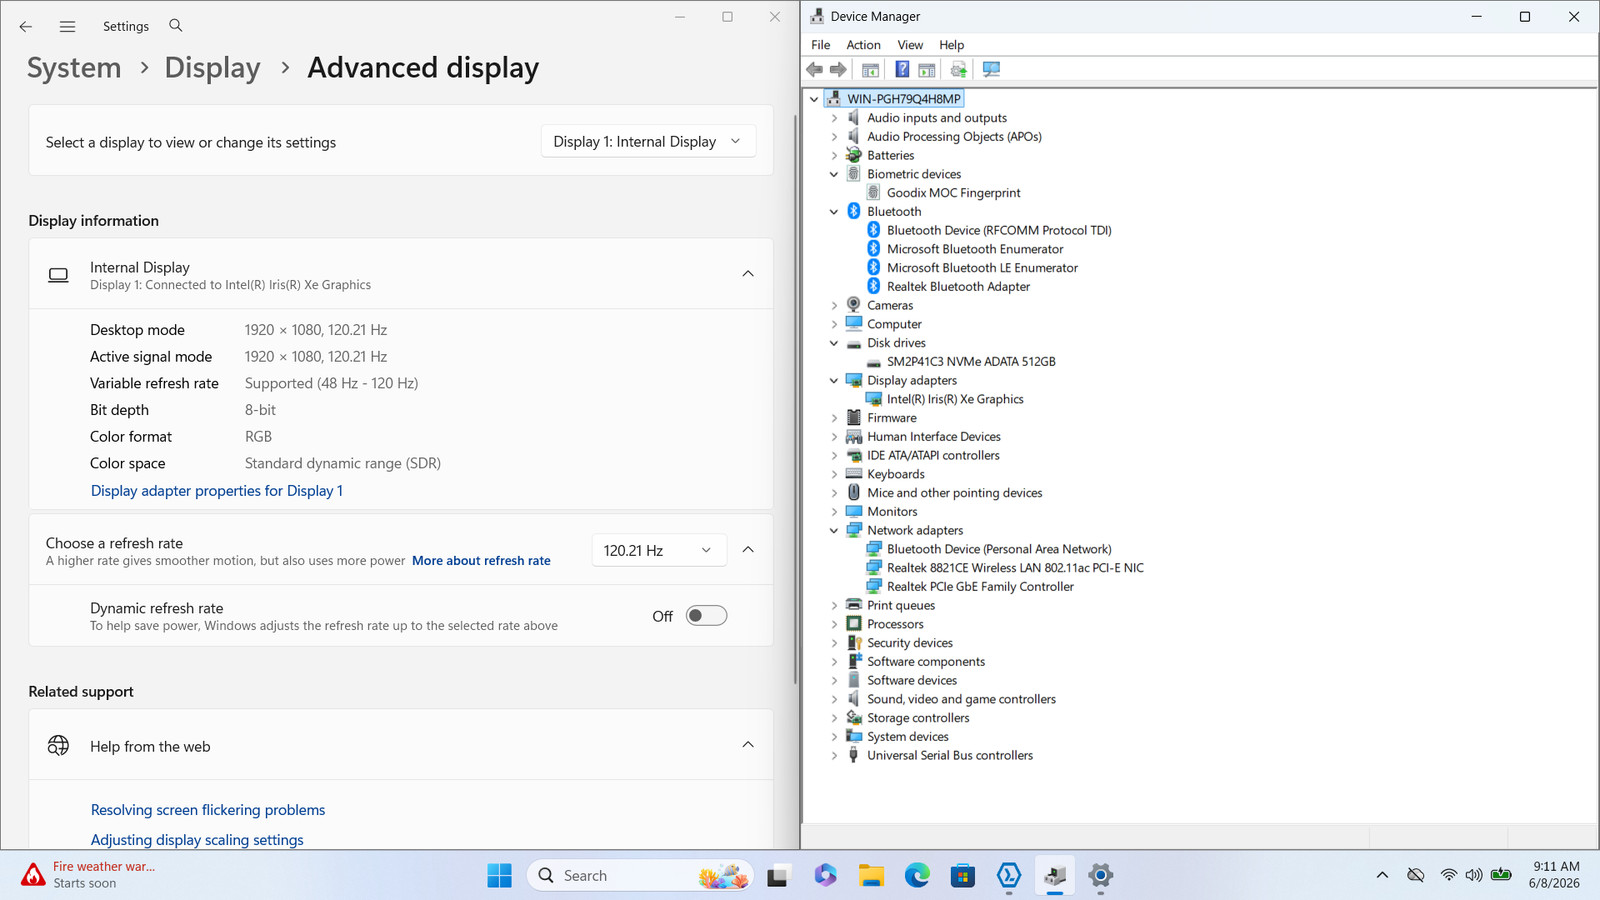Screen dimensions: 1600x900
Task: Expand the Universal Serial Bus controllers node
Action: pyautogui.click(x=834, y=756)
